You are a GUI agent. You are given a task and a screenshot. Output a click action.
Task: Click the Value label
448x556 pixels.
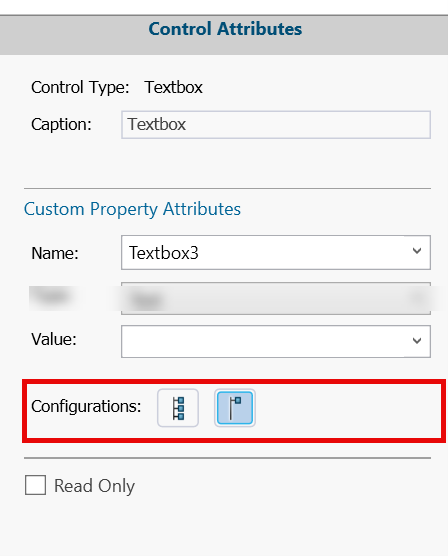pyautogui.click(x=54, y=339)
